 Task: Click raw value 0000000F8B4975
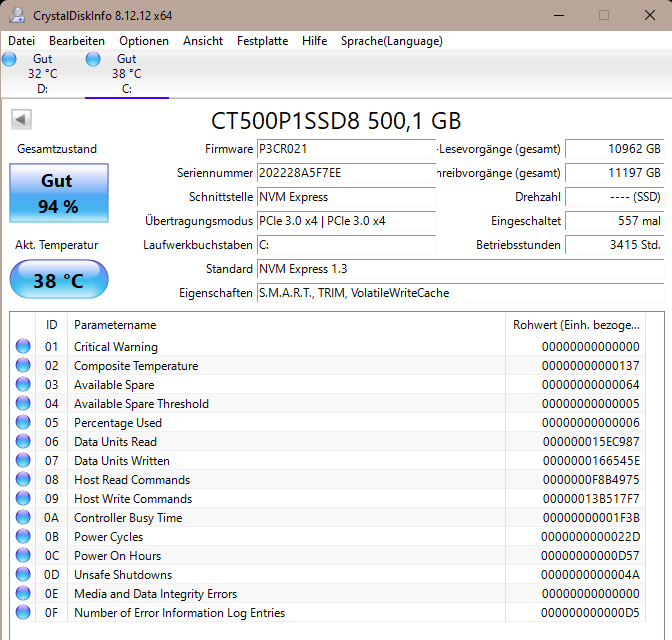pyautogui.click(x=591, y=480)
